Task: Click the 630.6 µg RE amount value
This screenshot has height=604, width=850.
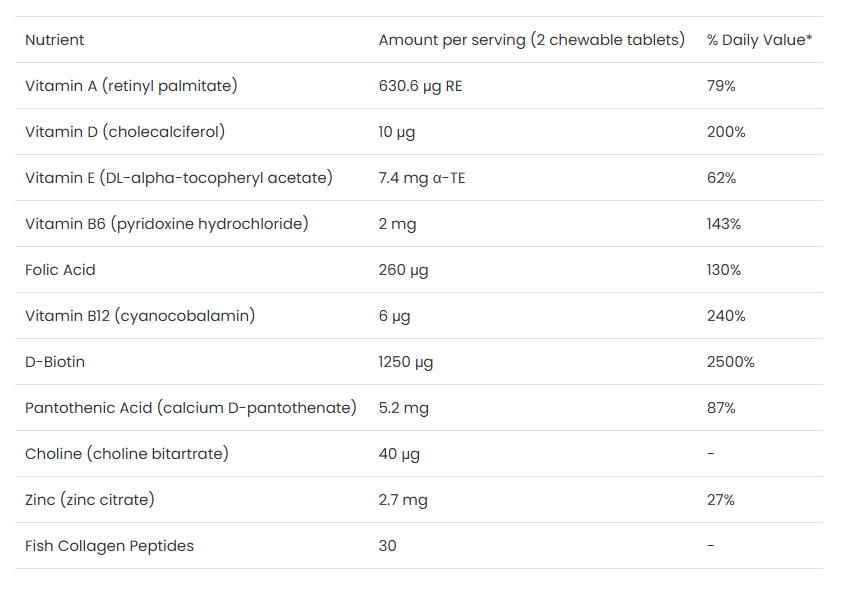Action: coord(420,86)
